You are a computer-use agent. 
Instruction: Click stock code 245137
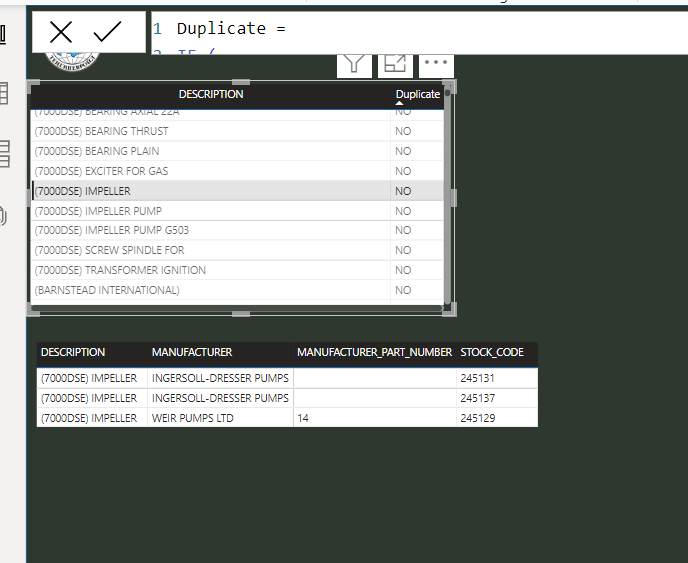(x=477, y=398)
